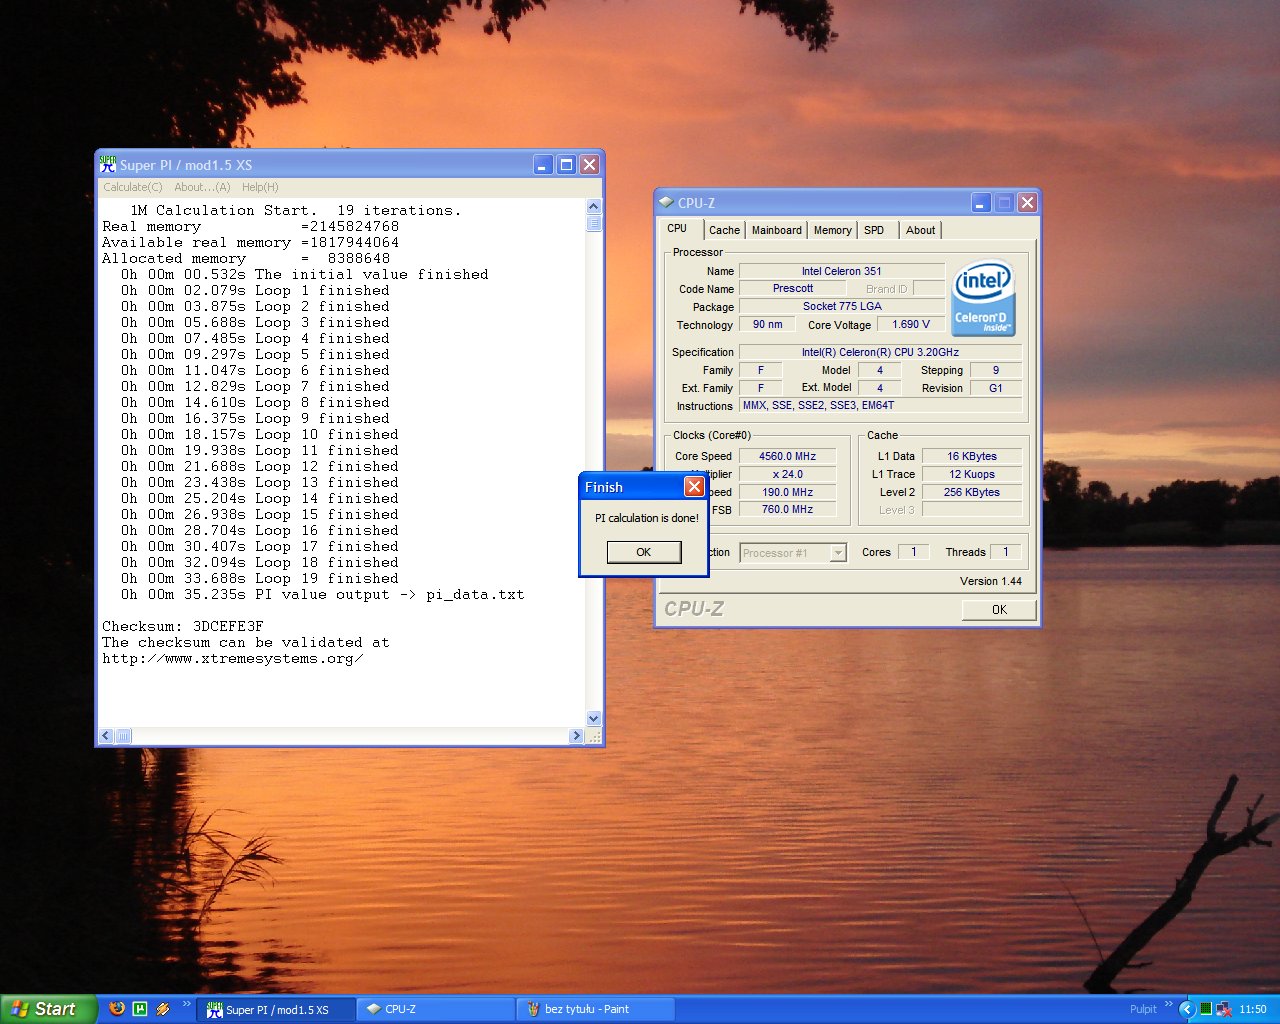This screenshot has width=1280, height=1024.
Task: Click the L1 Data value 16 KBytes
Action: (x=971, y=456)
